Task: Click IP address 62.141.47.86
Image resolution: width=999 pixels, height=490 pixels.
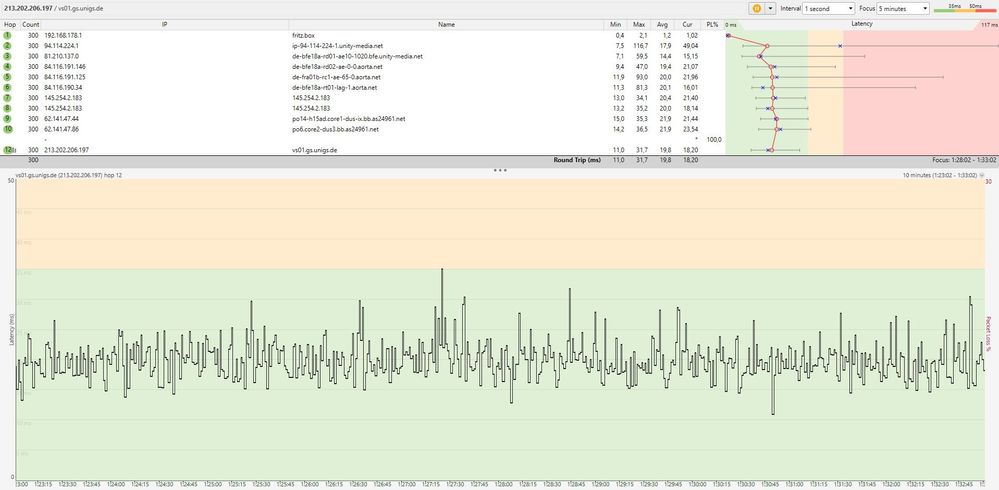Action: [62, 129]
